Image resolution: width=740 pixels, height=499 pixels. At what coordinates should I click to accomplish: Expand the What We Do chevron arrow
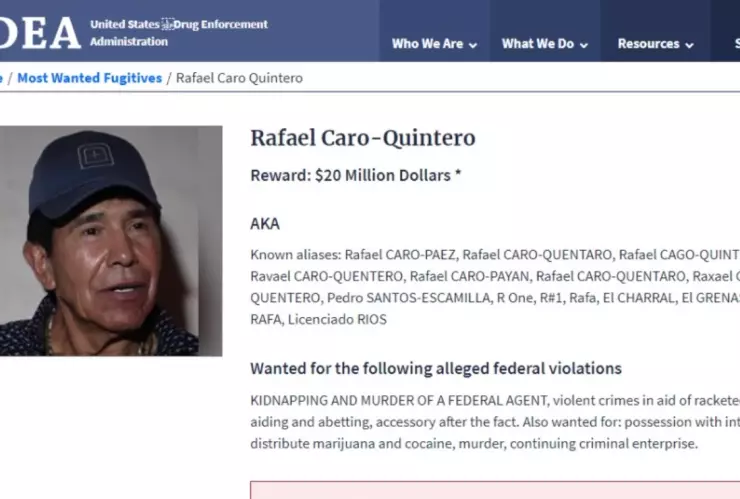tap(584, 45)
